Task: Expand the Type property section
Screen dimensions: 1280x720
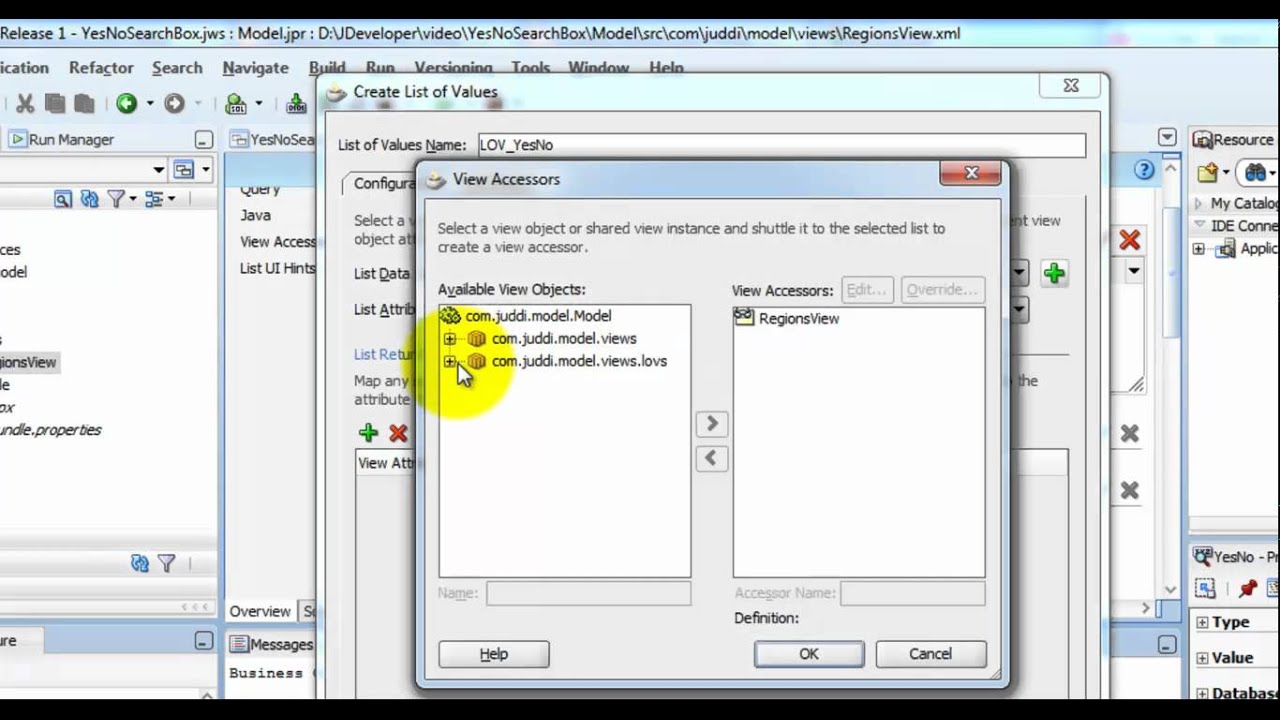Action: [x=1202, y=622]
